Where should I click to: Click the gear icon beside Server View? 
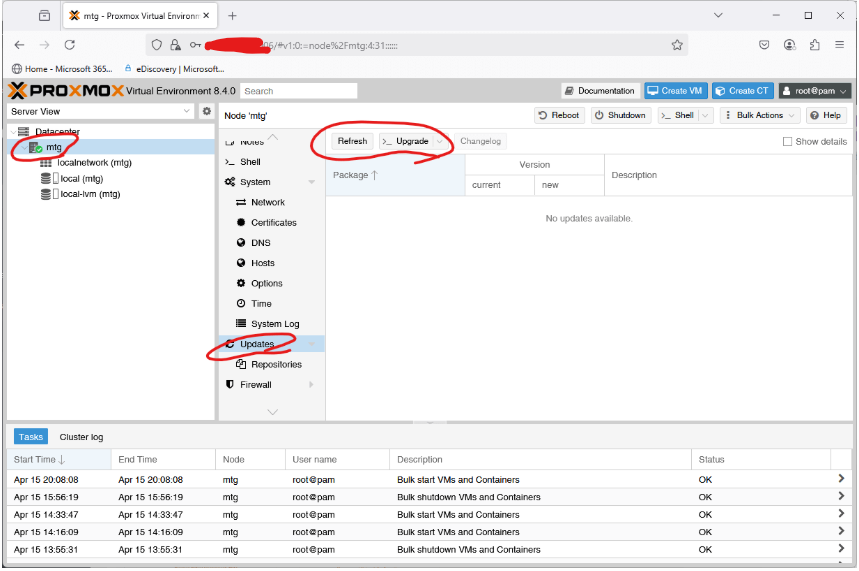click(x=207, y=112)
